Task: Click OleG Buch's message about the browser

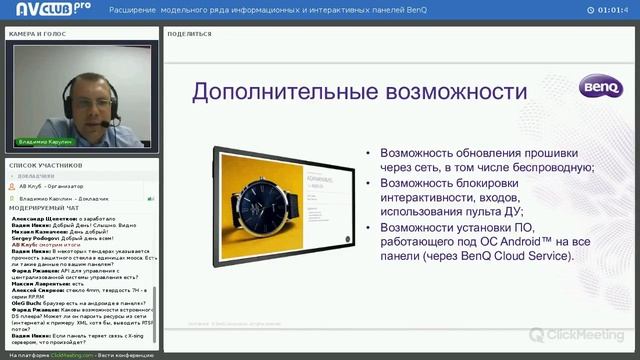Action: (78, 303)
